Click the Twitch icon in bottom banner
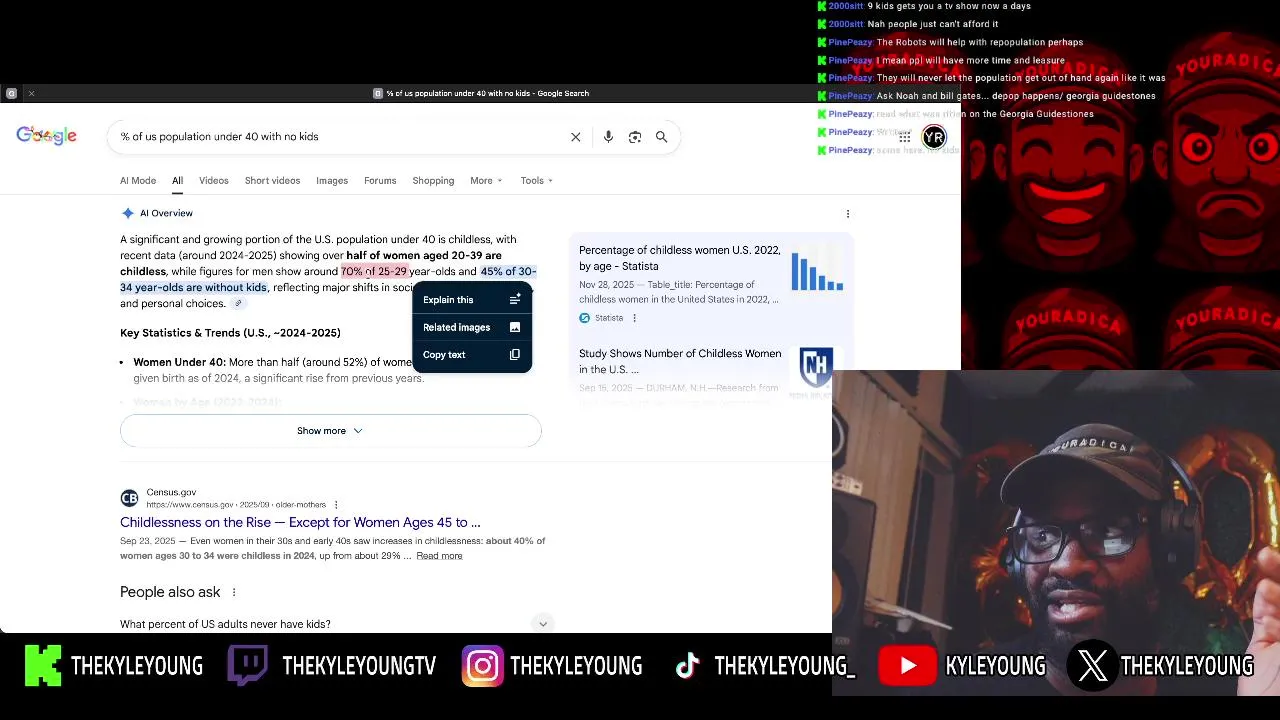The height and width of the screenshot is (720, 1280). click(247, 666)
